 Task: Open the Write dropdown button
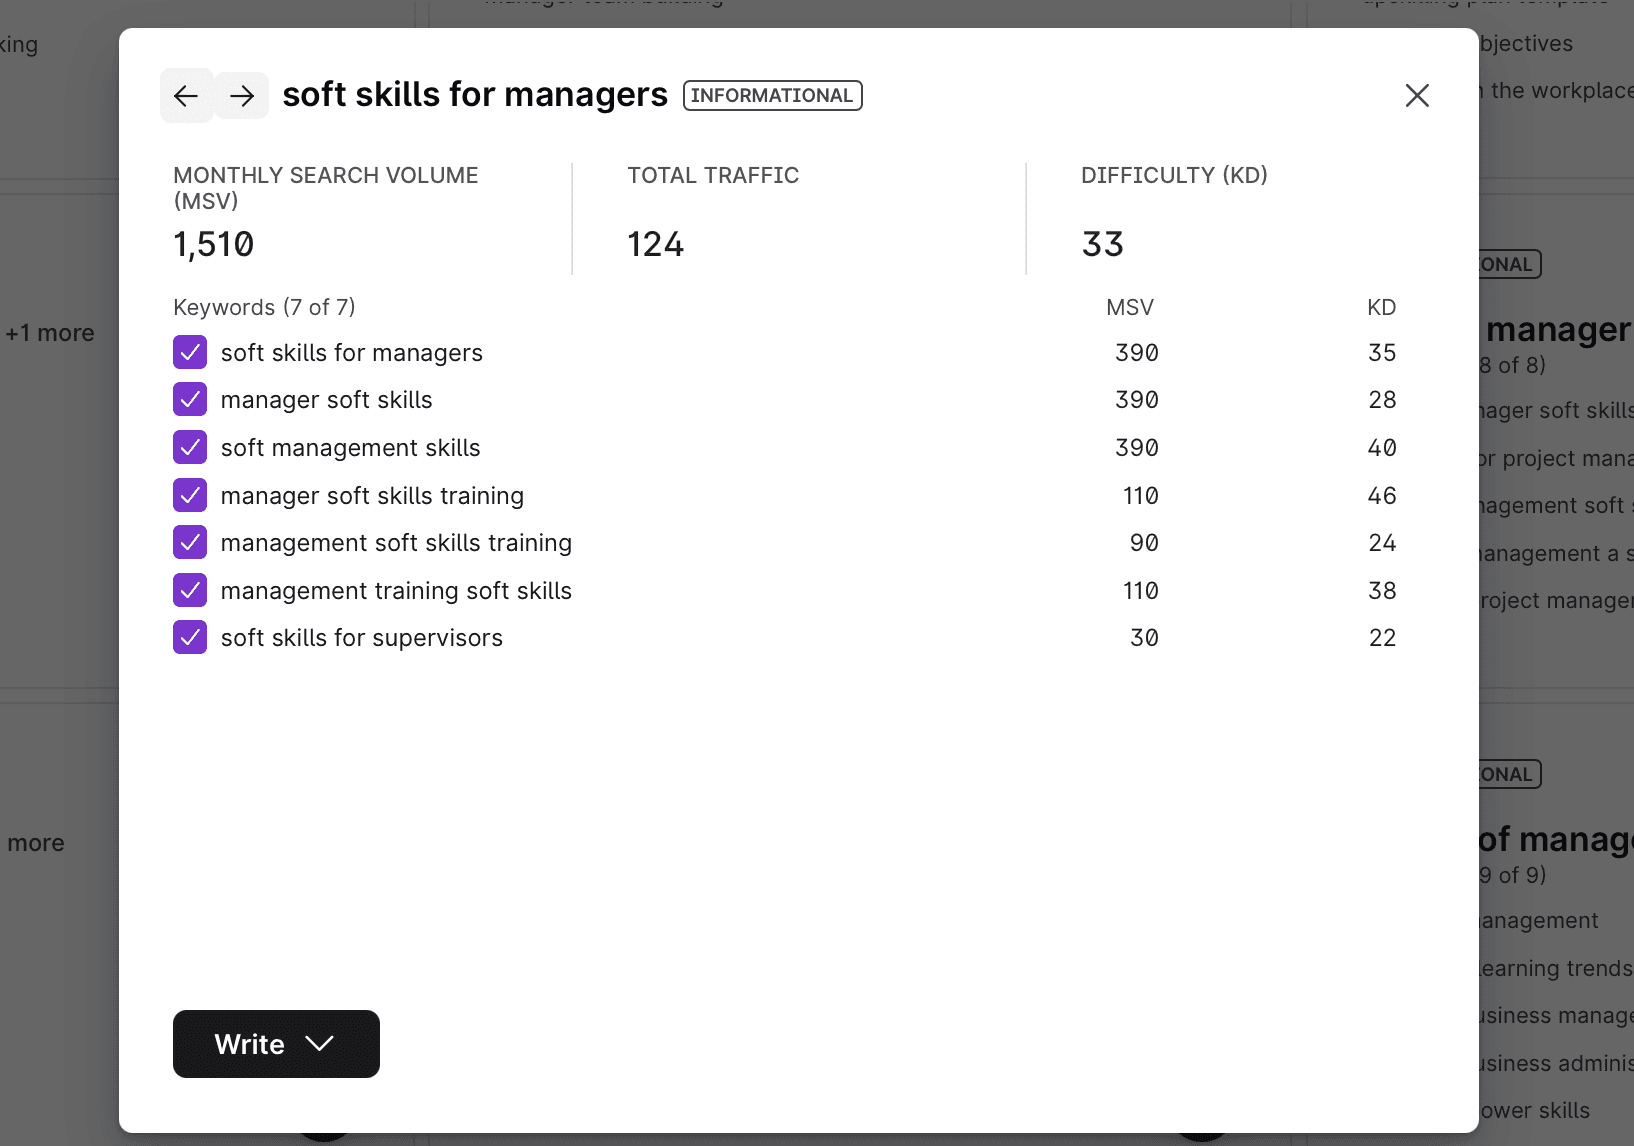(250, 1044)
